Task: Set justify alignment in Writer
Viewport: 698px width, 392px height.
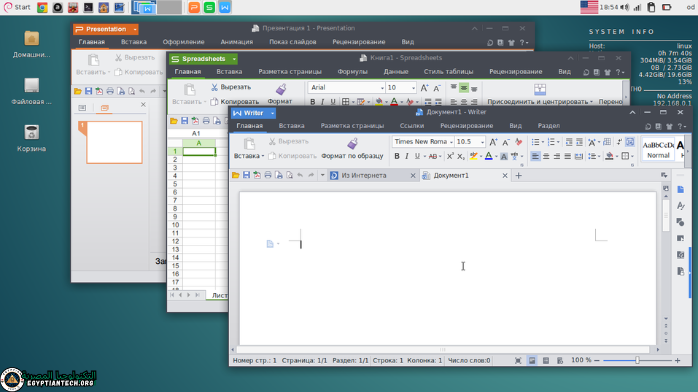Action: (568, 156)
